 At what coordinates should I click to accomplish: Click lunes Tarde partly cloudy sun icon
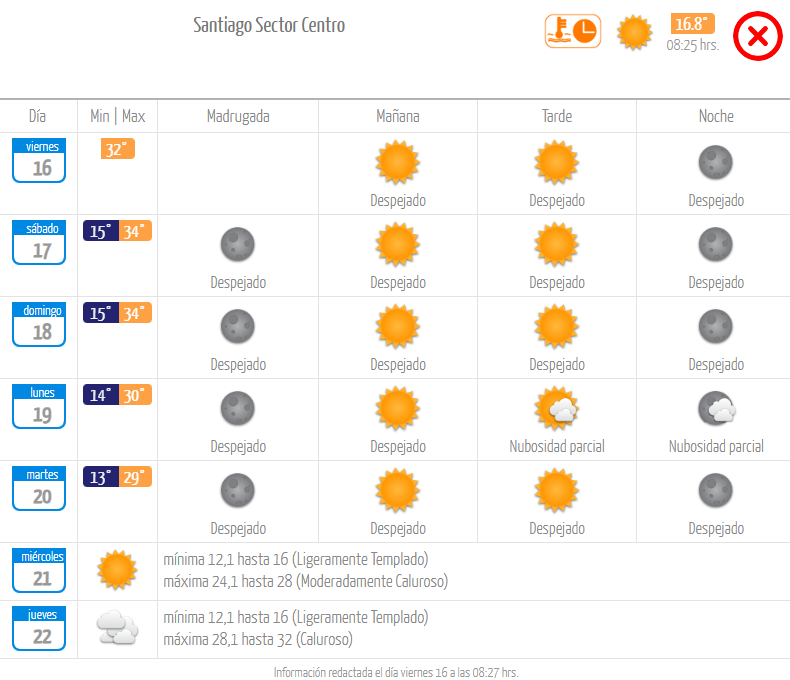tap(557, 408)
